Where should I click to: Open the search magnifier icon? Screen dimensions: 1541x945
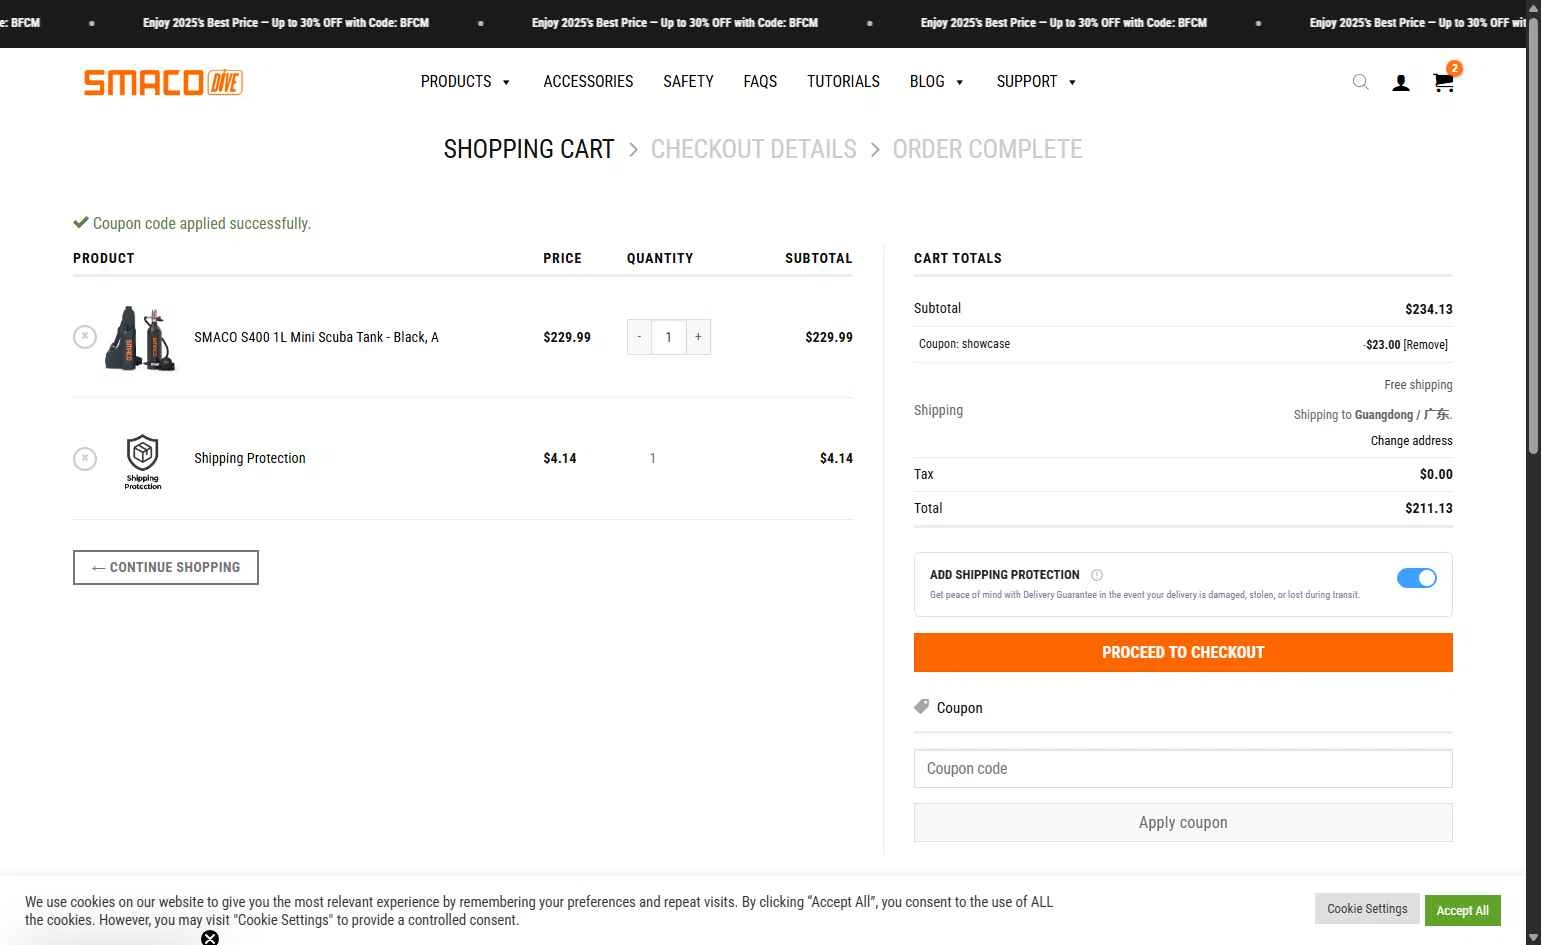pos(1360,82)
